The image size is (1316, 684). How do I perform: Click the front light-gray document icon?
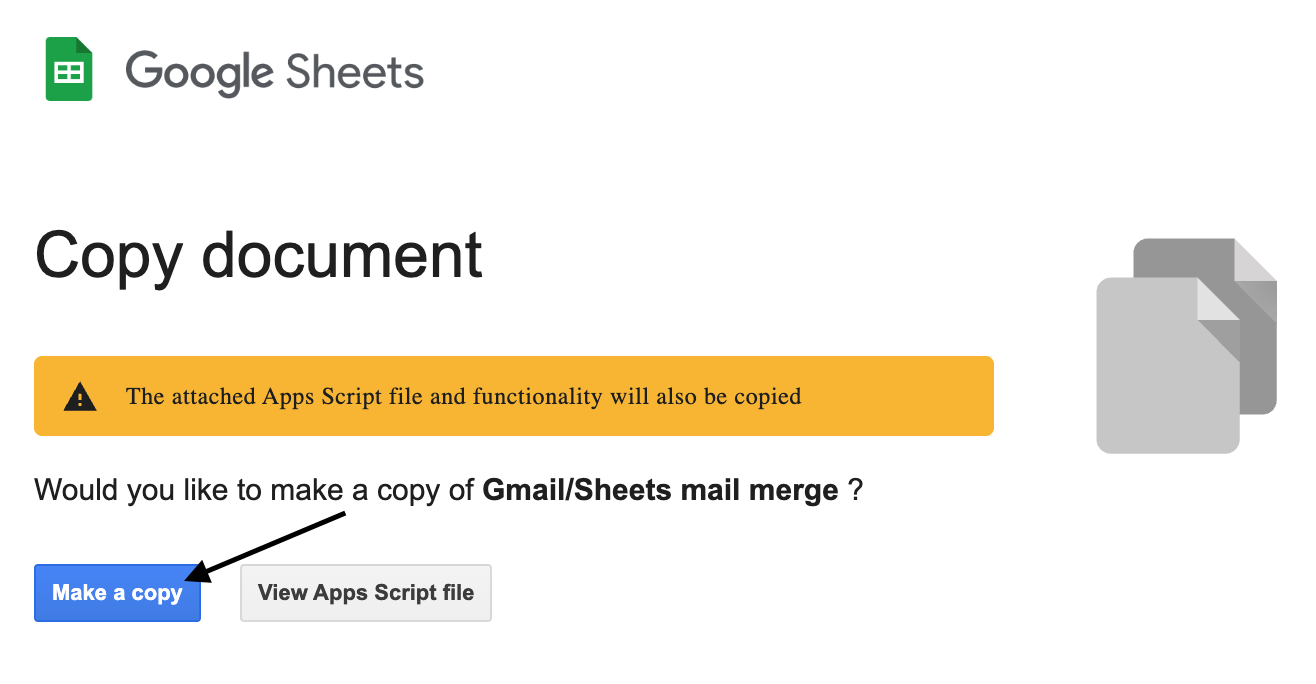pyautogui.click(x=1168, y=365)
